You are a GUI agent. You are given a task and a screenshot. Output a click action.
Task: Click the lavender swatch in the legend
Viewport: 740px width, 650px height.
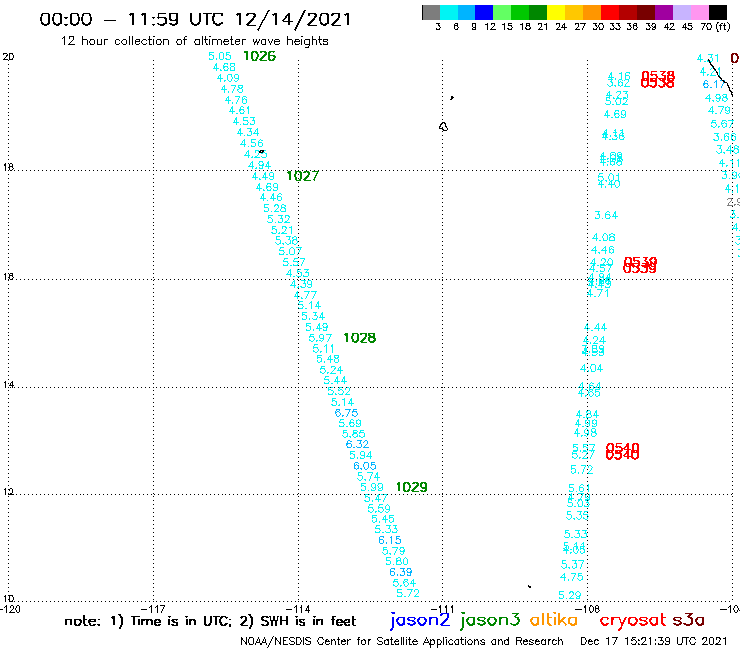(681, 12)
